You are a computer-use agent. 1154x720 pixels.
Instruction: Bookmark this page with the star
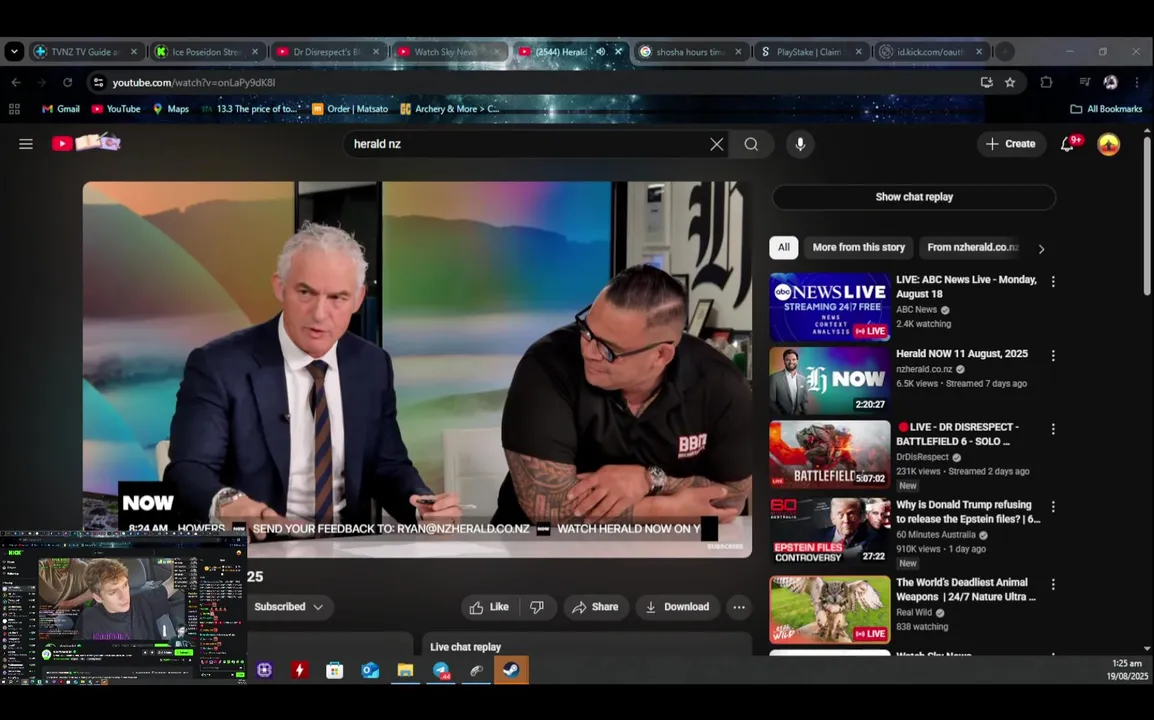click(1010, 82)
